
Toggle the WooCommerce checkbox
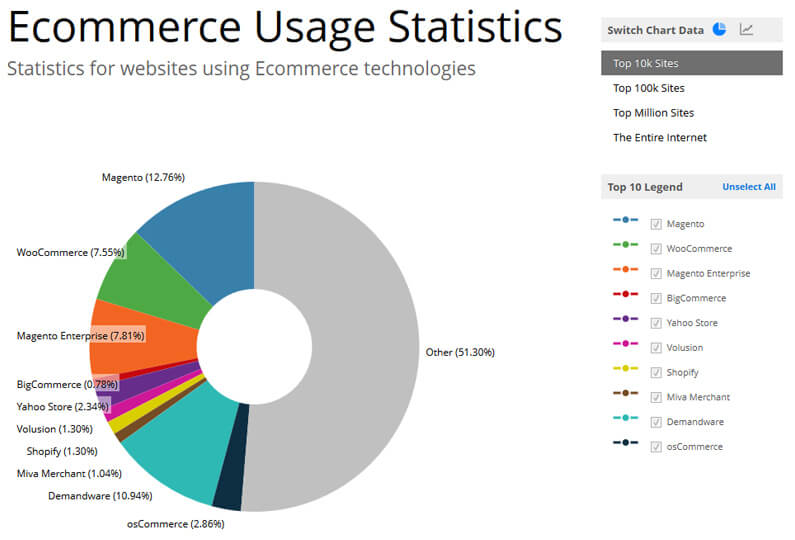656,248
